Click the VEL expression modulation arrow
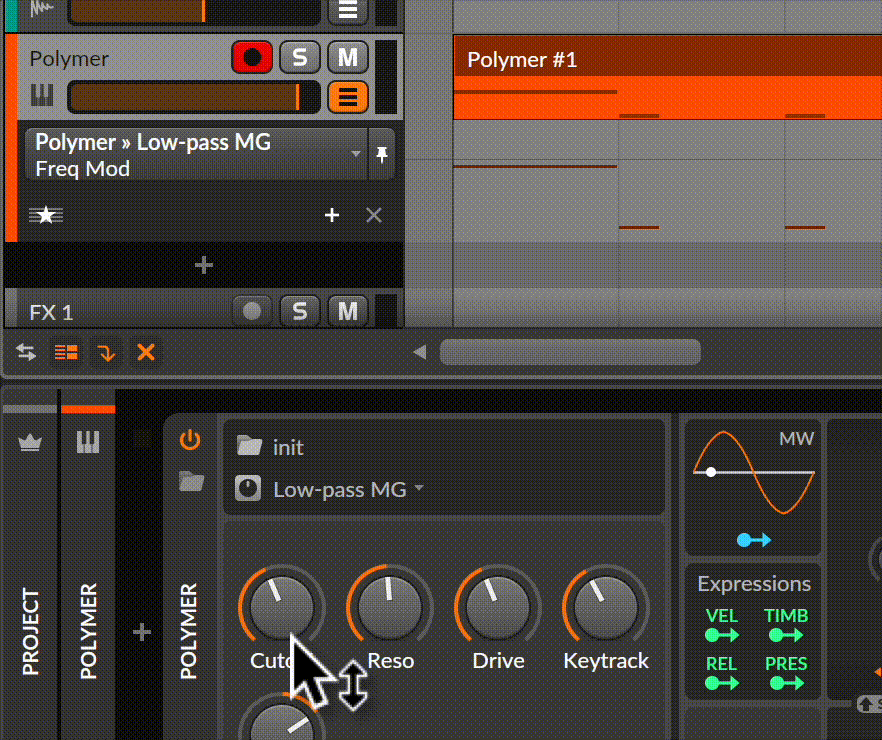This screenshot has width=882, height=740. [x=722, y=635]
